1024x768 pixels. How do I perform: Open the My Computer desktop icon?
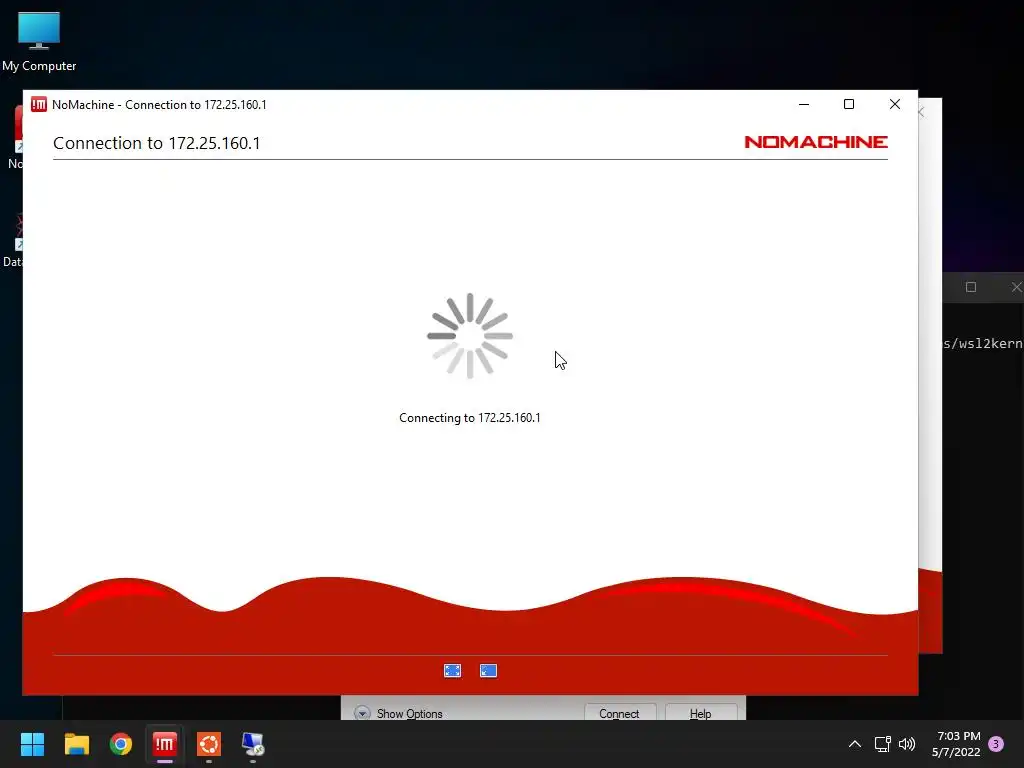pyautogui.click(x=39, y=42)
